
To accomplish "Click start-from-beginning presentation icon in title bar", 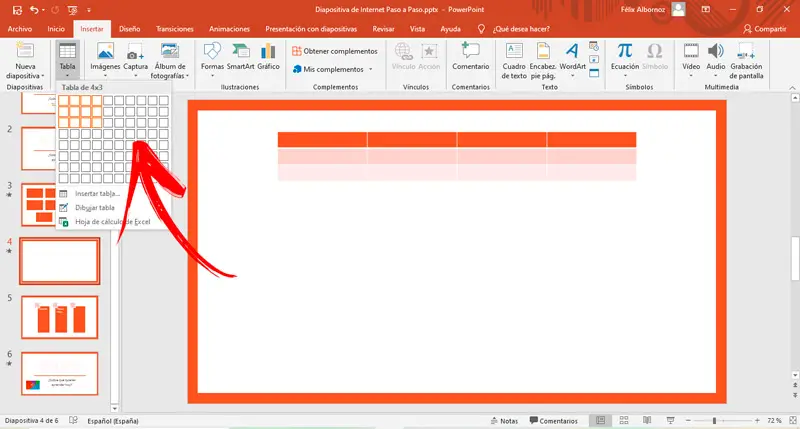I will (x=72, y=10).
